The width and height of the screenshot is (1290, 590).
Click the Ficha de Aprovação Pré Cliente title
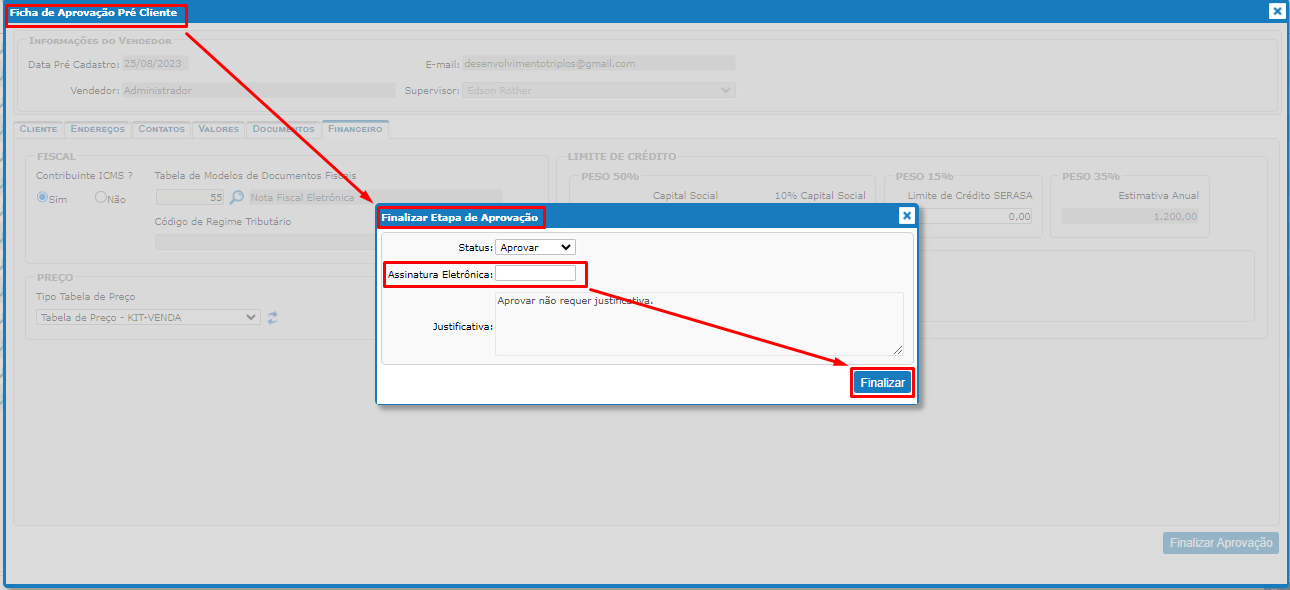94,13
